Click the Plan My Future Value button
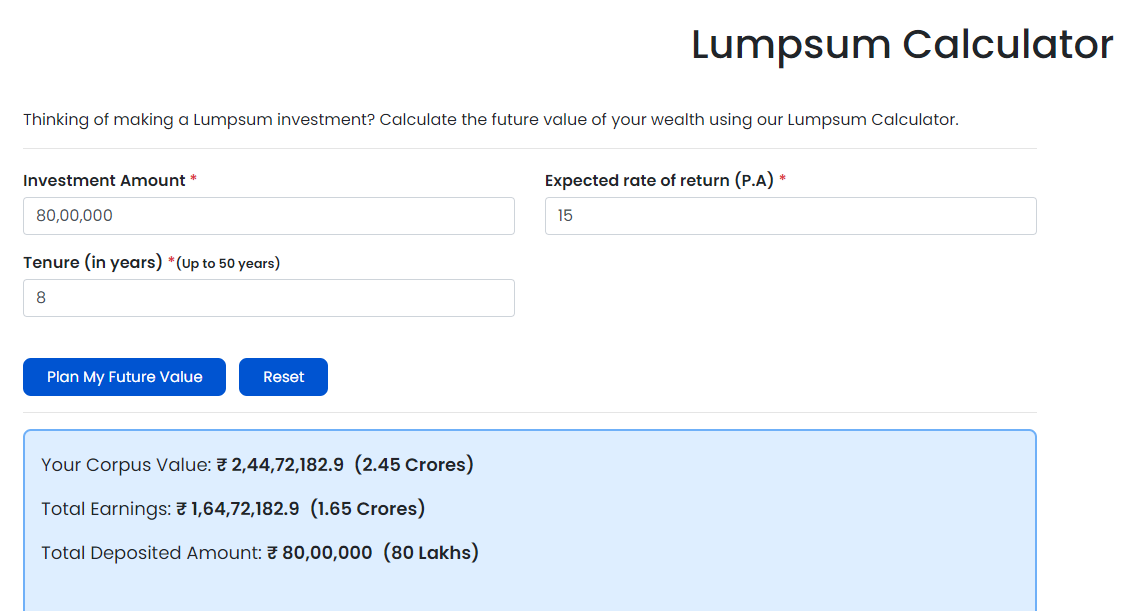Image resolution: width=1134 pixels, height=611 pixels. (124, 377)
